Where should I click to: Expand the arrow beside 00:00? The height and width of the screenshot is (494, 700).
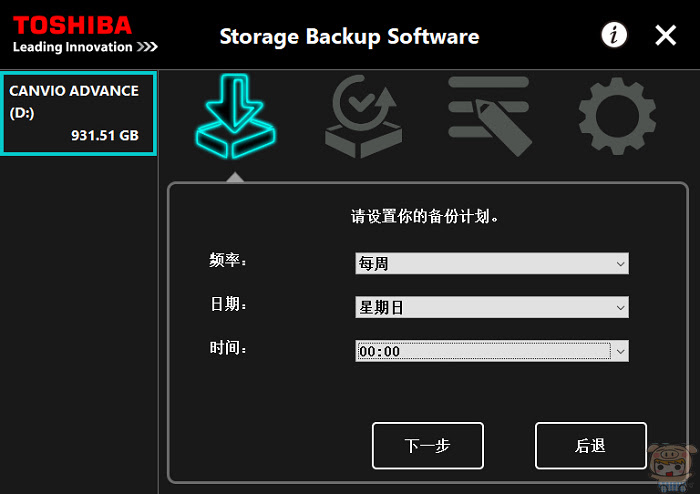pyautogui.click(x=621, y=351)
